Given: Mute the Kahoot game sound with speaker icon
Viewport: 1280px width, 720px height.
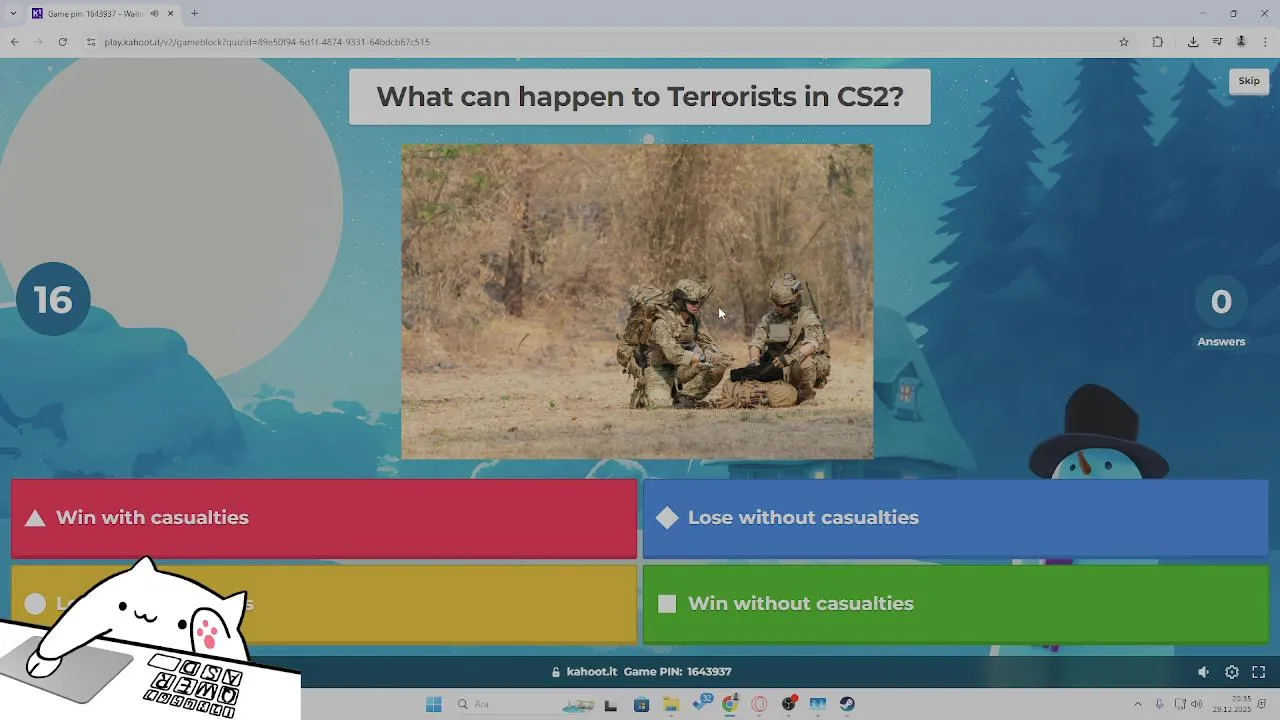Looking at the screenshot, I should (1204, 672).
